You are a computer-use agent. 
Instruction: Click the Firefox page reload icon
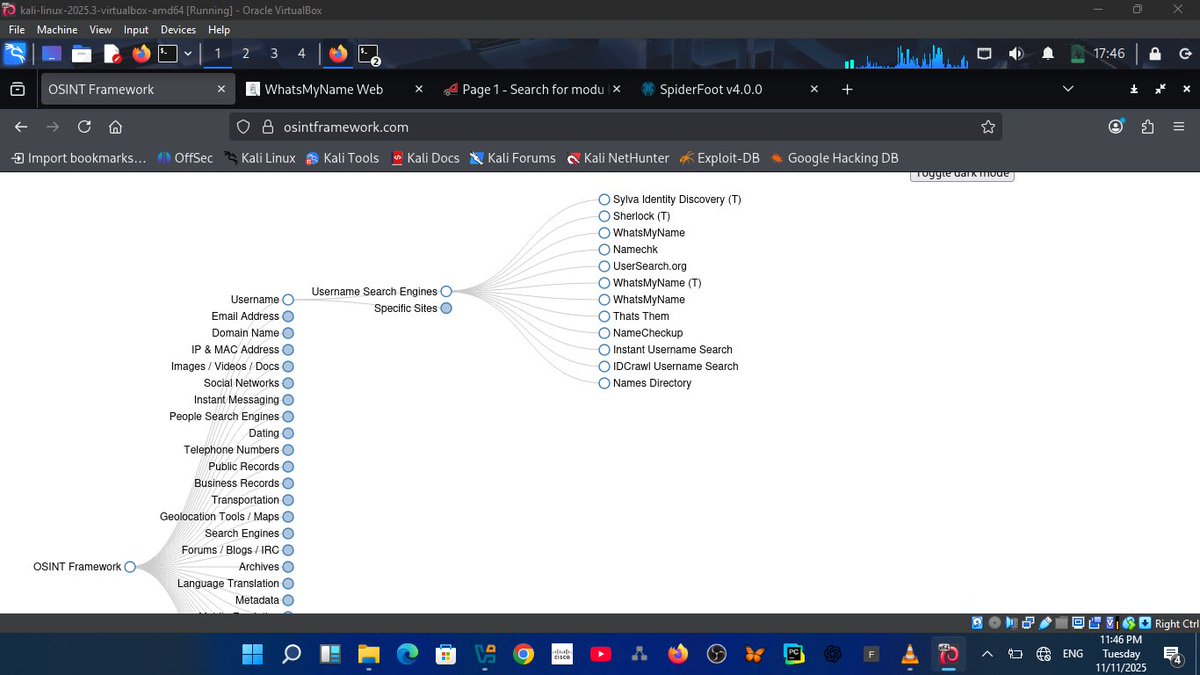[84, 127]
